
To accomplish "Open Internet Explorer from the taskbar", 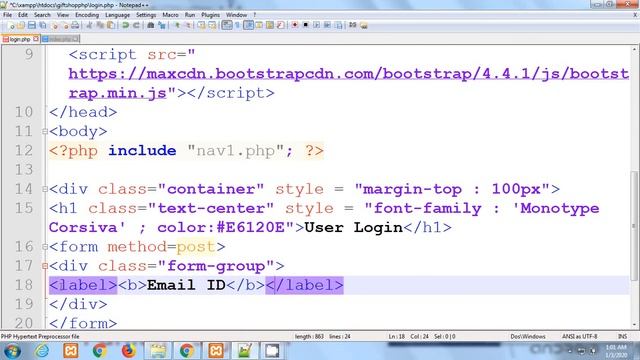I will click(x=42, y=351).
